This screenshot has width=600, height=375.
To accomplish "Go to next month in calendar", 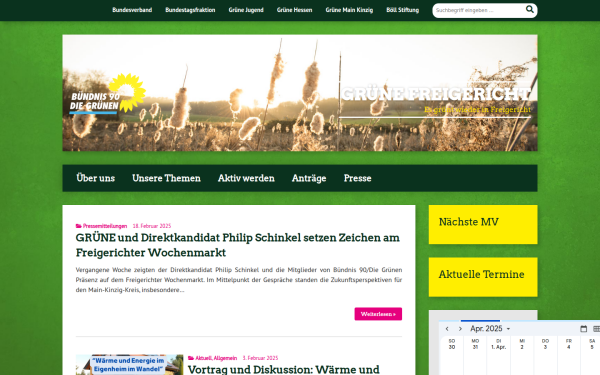I will [x=460, y=329].
